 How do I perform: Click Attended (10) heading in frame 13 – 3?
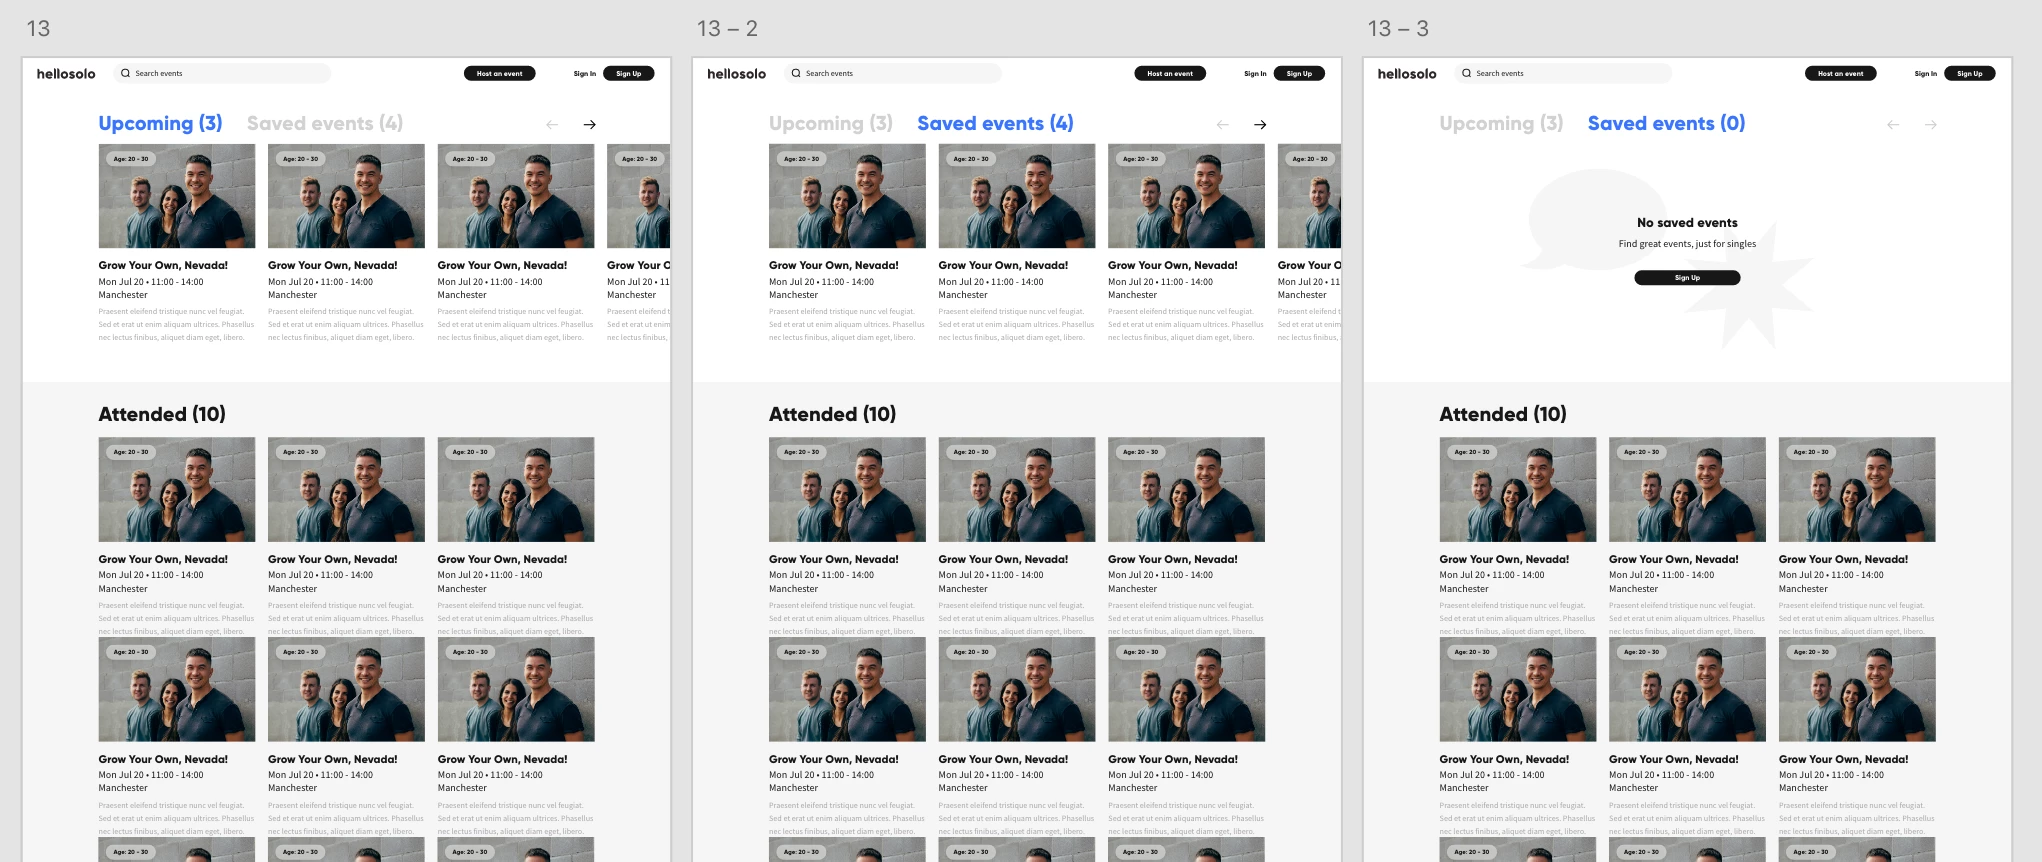coord(1503,414)
